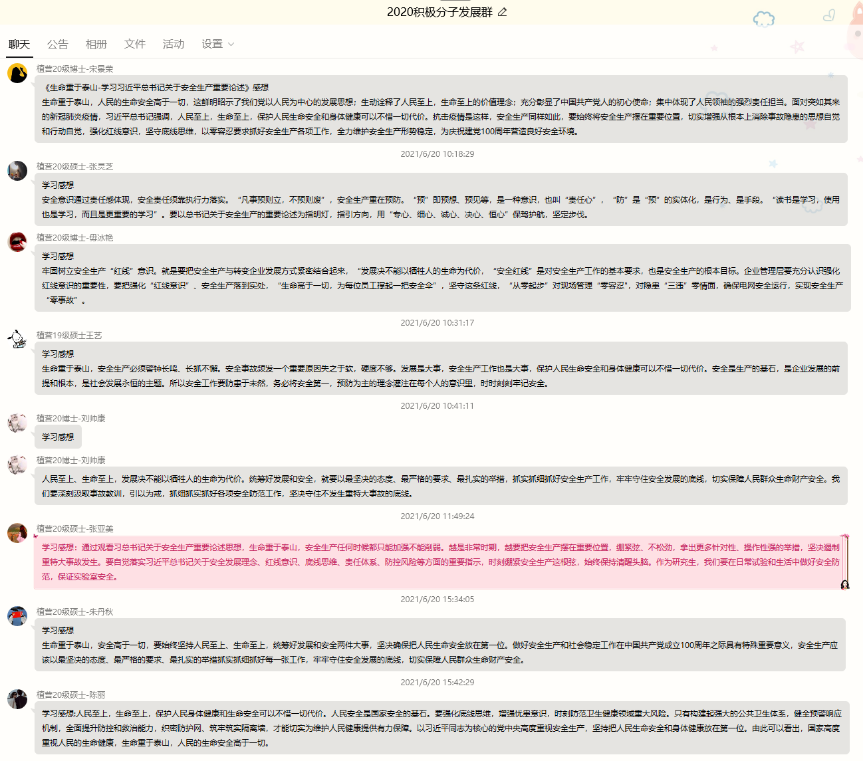Click 朱丹秋's avatar icon

pos(17,615)
